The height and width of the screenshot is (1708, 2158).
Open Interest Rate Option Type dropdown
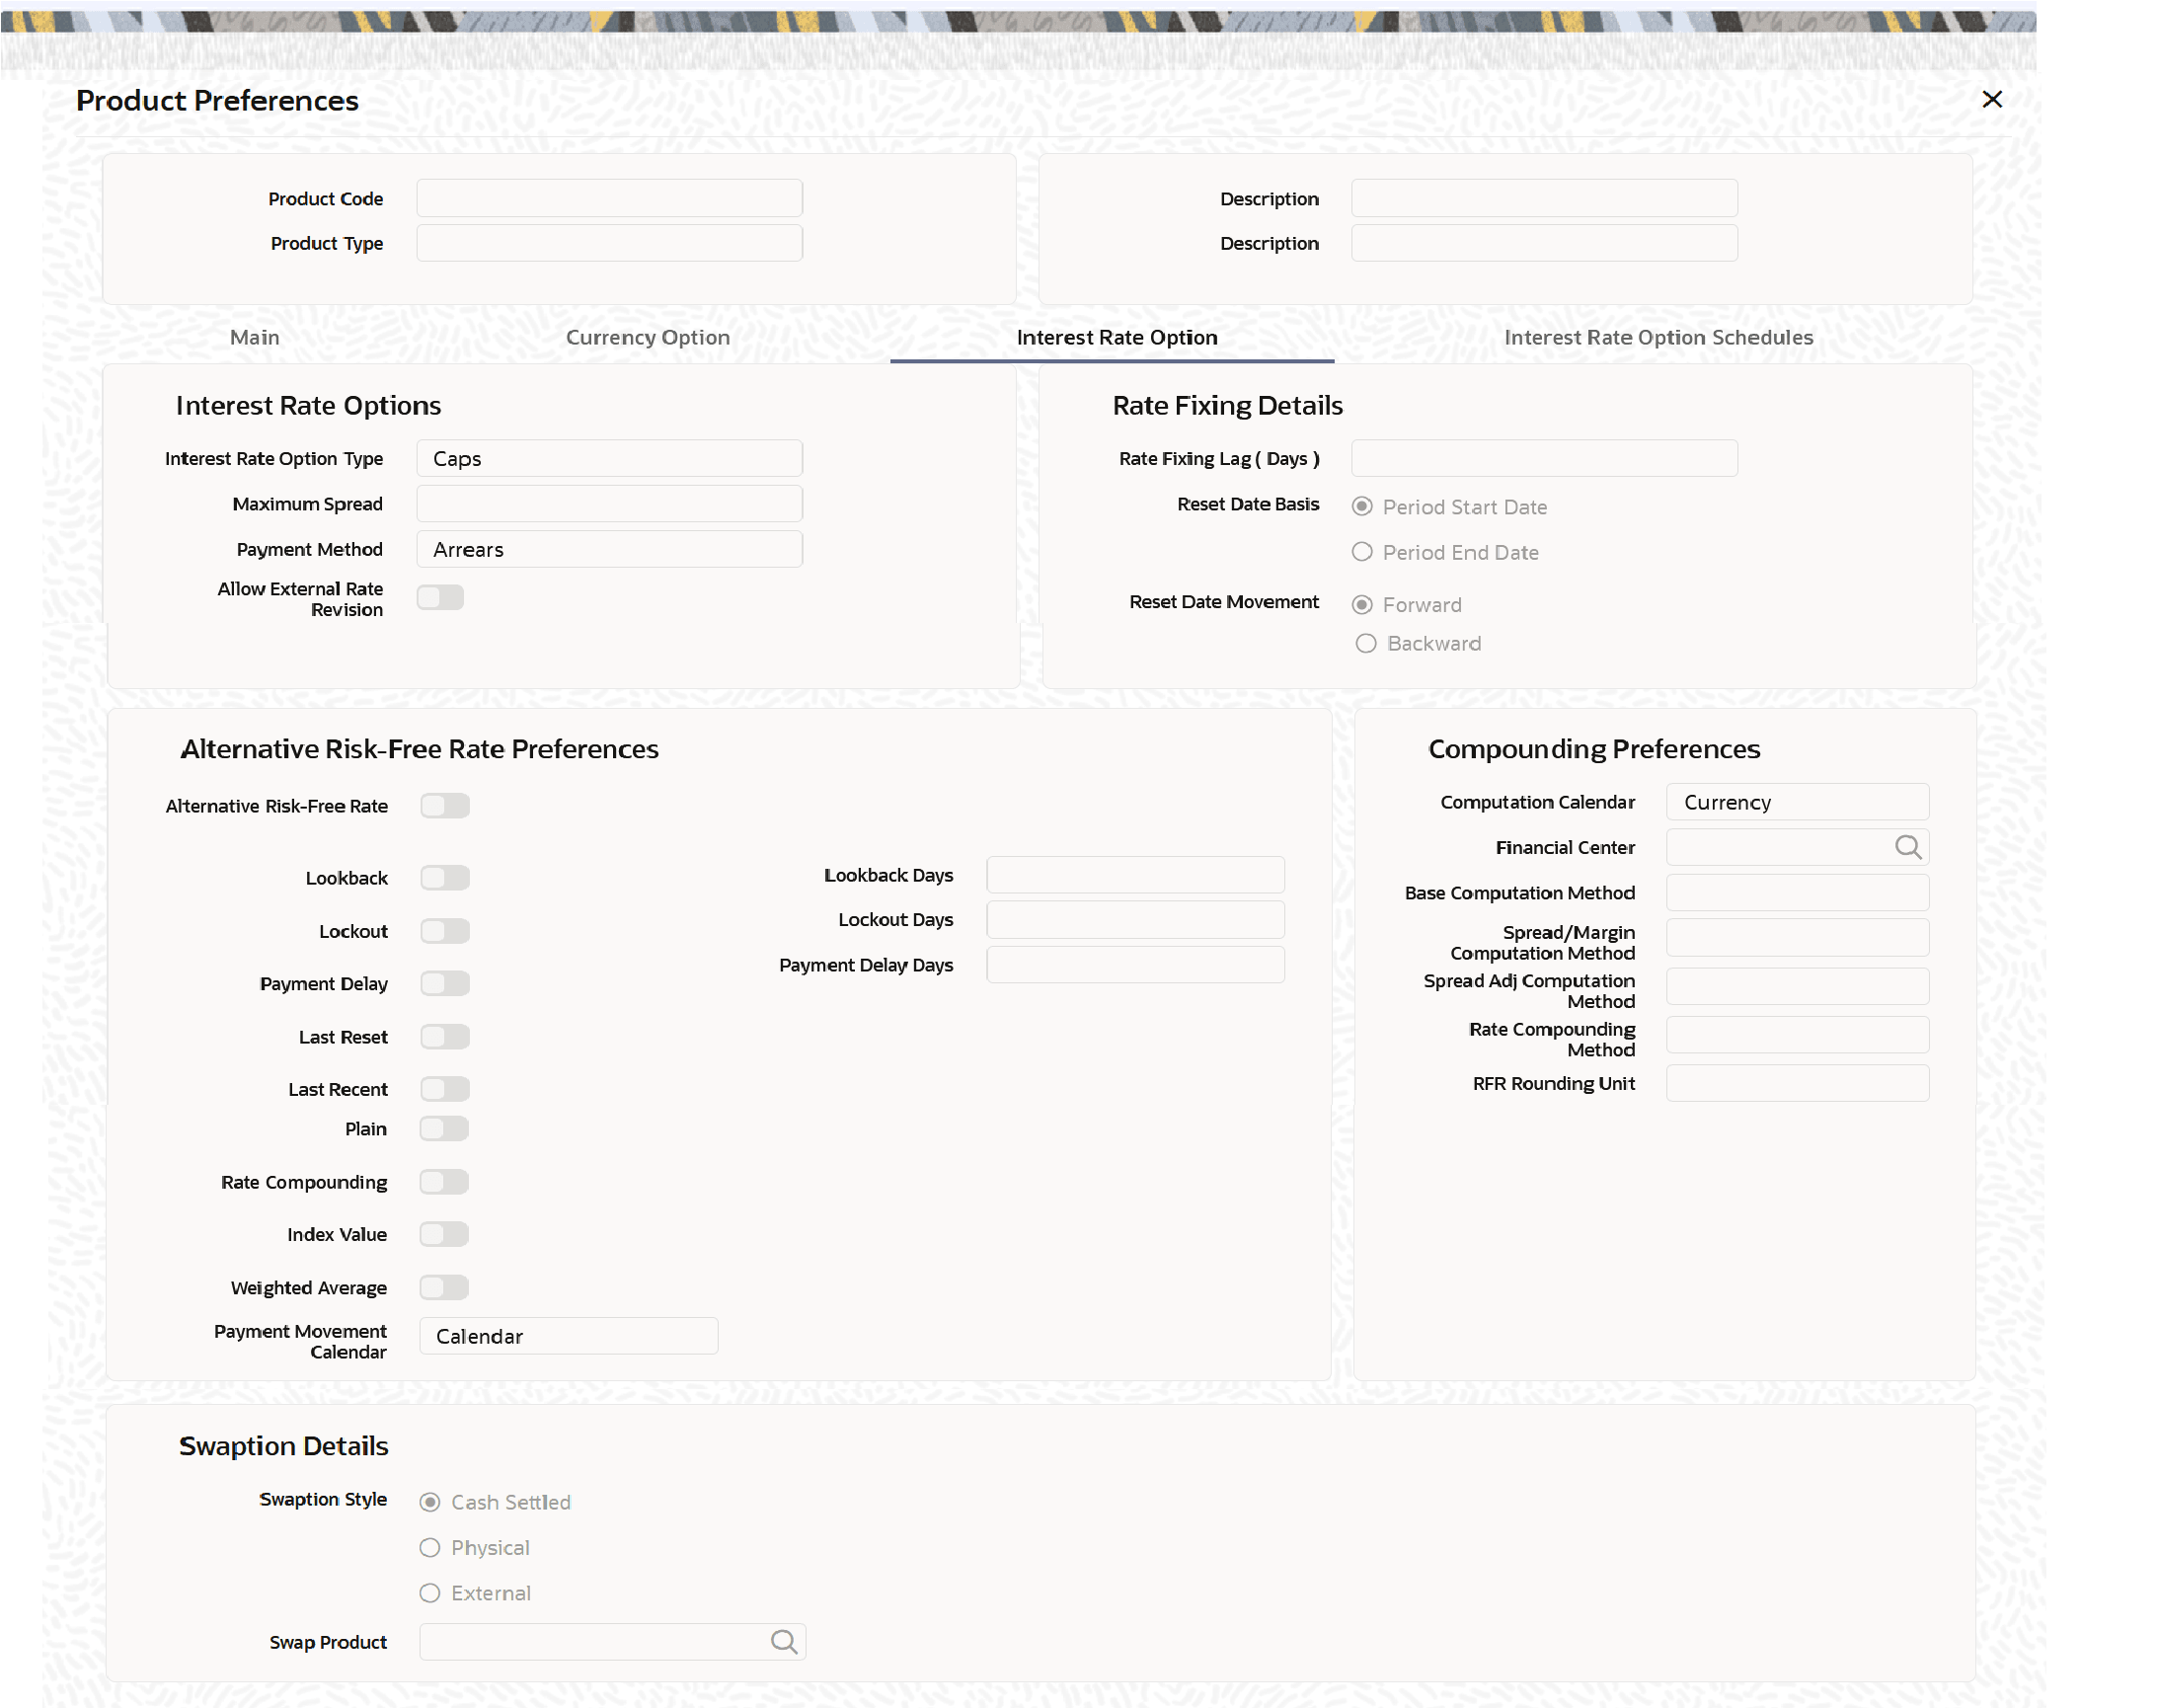coord(609,459)
